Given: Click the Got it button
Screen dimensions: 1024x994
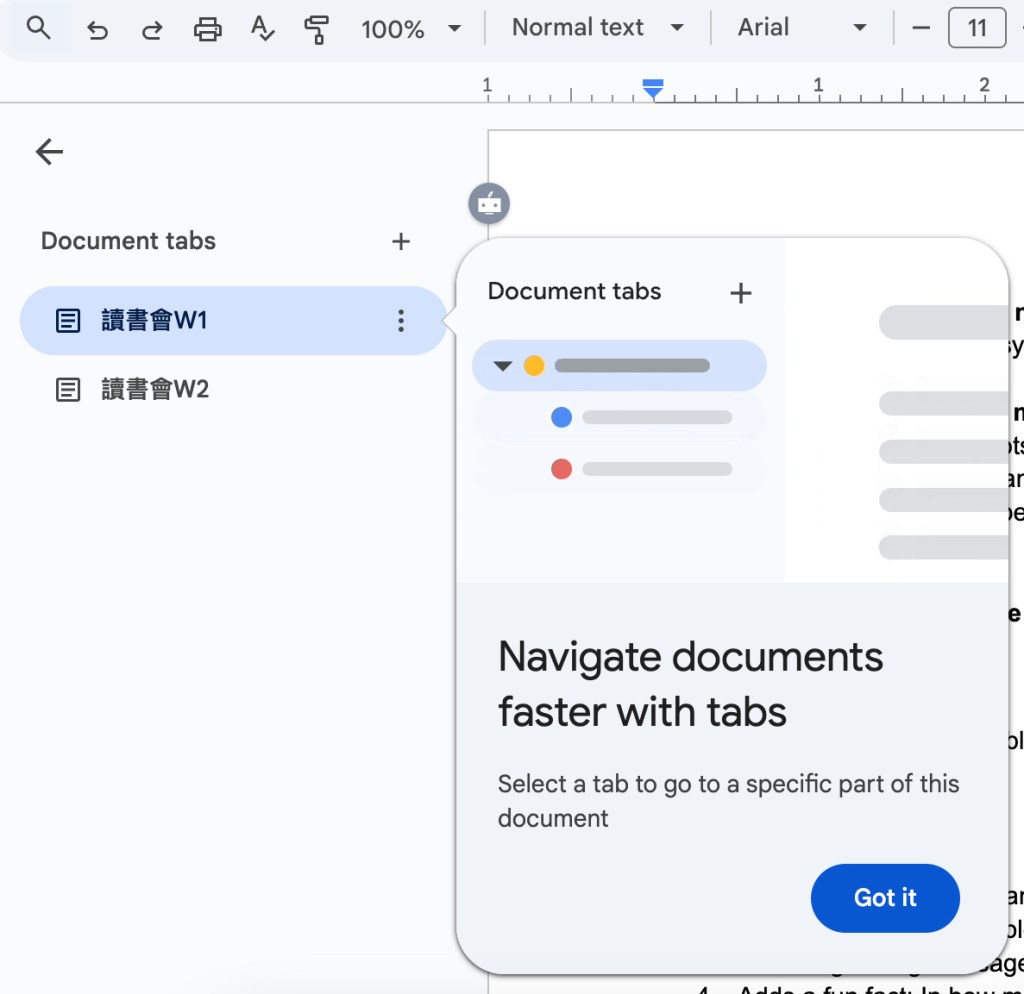Looking at the screenshot, I should click(884, 898).
